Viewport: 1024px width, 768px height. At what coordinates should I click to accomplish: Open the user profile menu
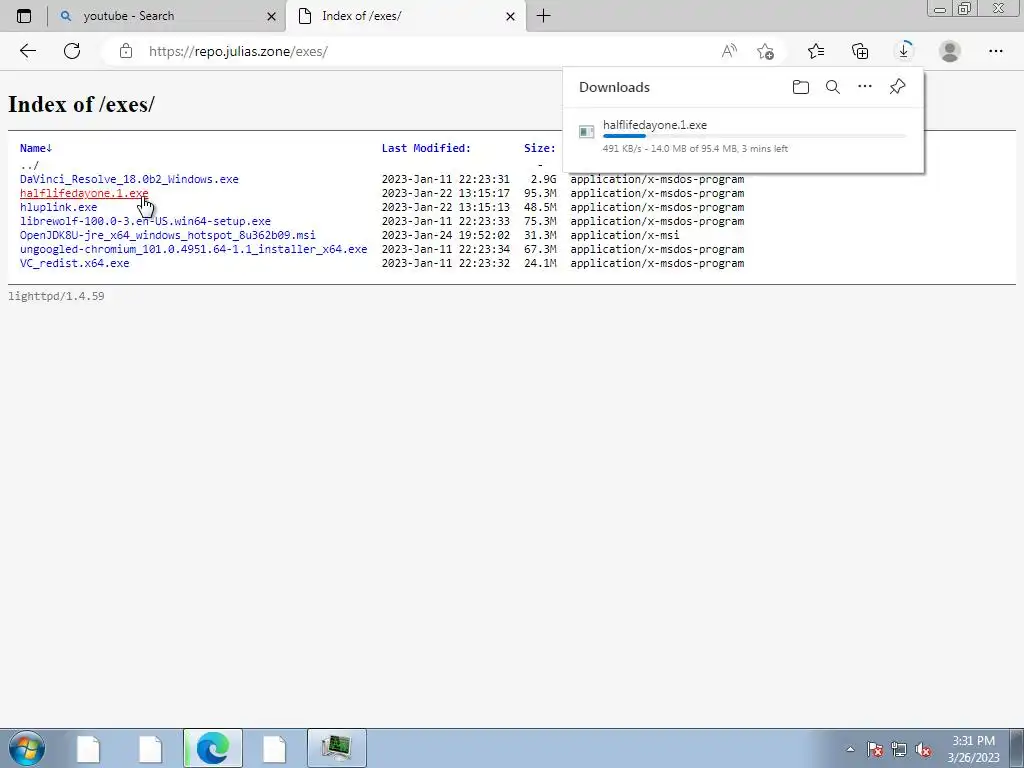click(x=950, y=51)
